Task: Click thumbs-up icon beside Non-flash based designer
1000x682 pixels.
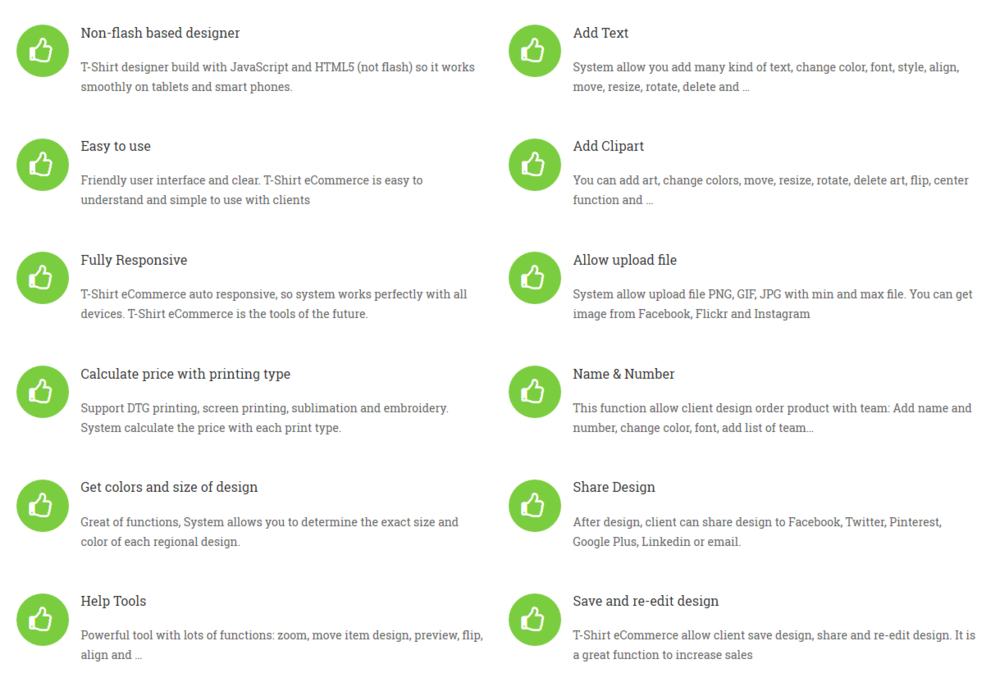Action: point(42,50)
